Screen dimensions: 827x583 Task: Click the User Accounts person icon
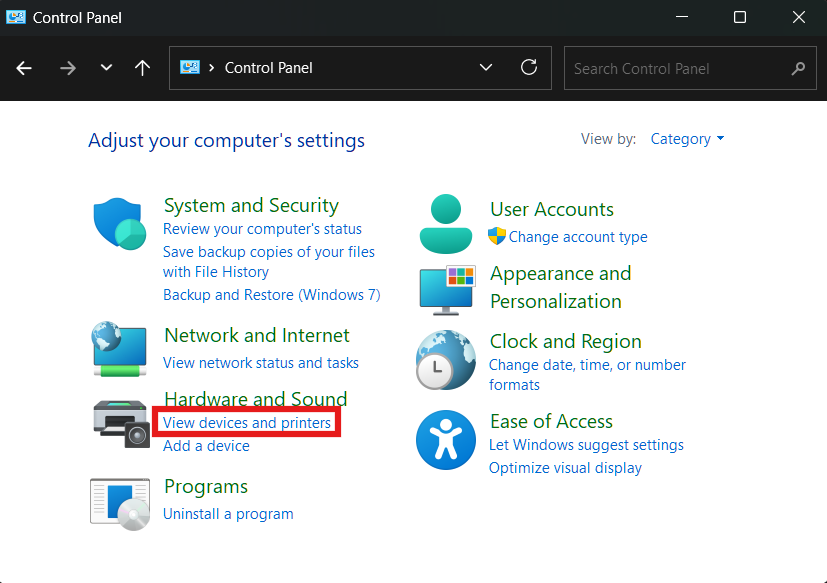tap(445, 223)
